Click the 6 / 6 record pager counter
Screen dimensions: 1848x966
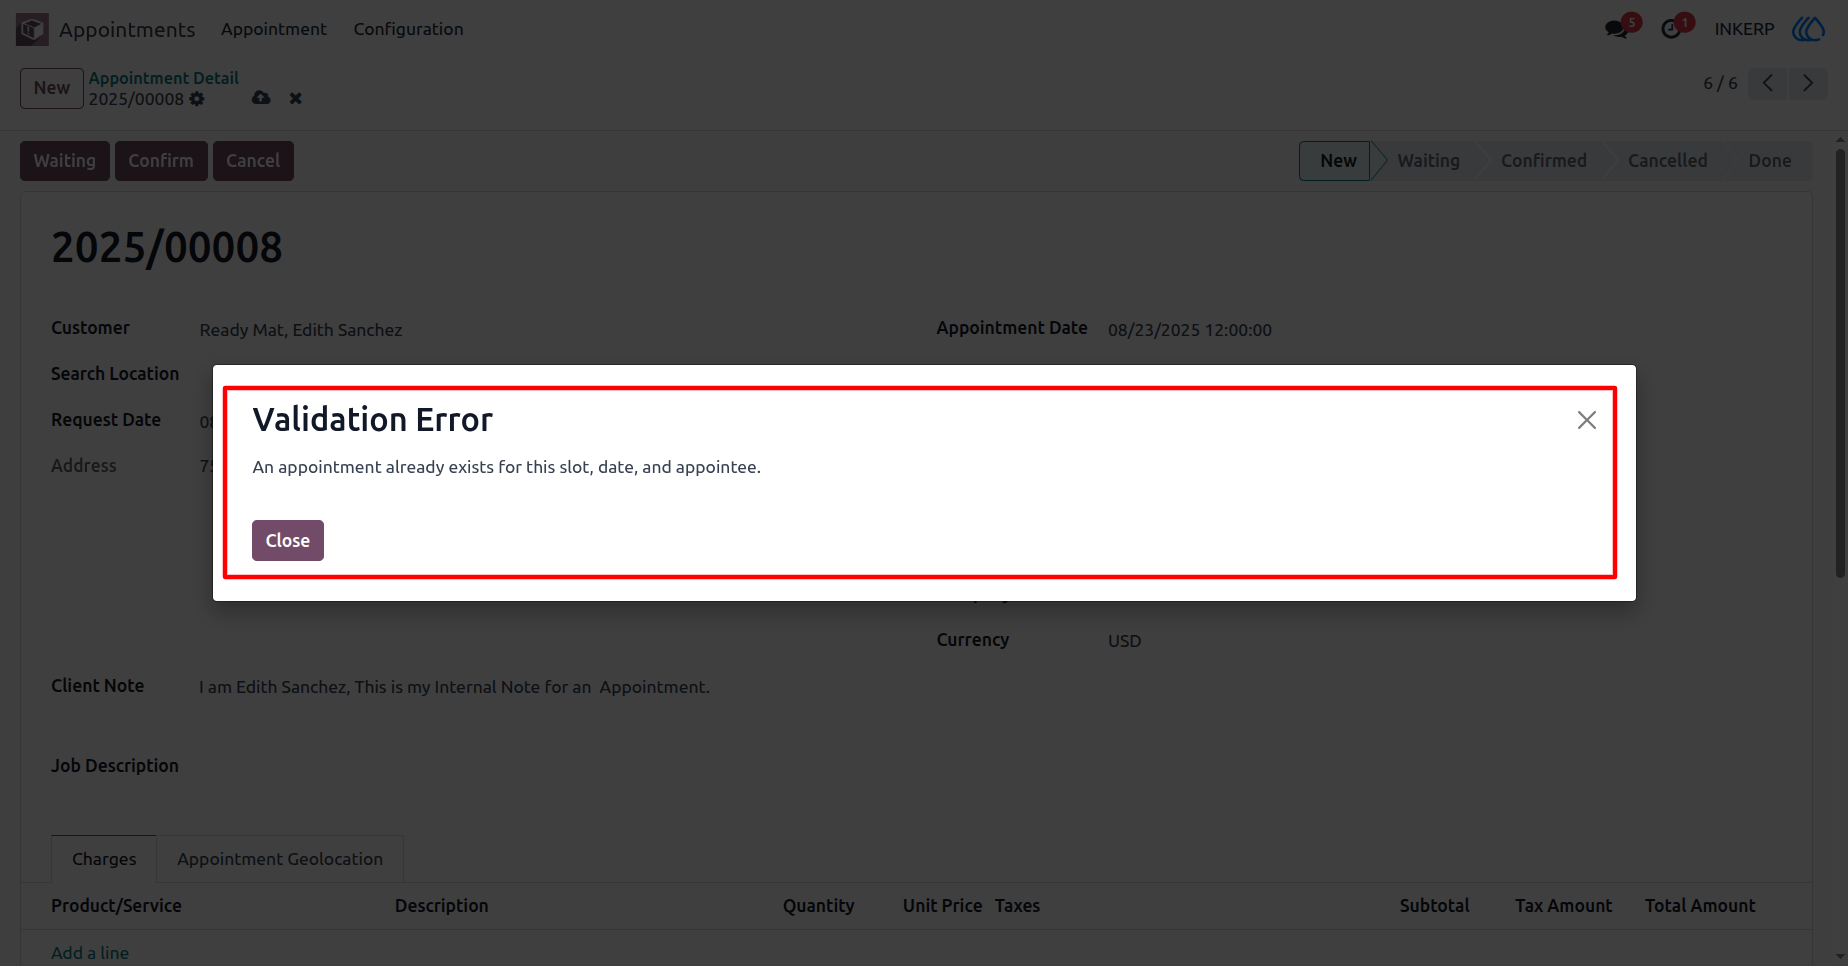tap(1720, 83)
